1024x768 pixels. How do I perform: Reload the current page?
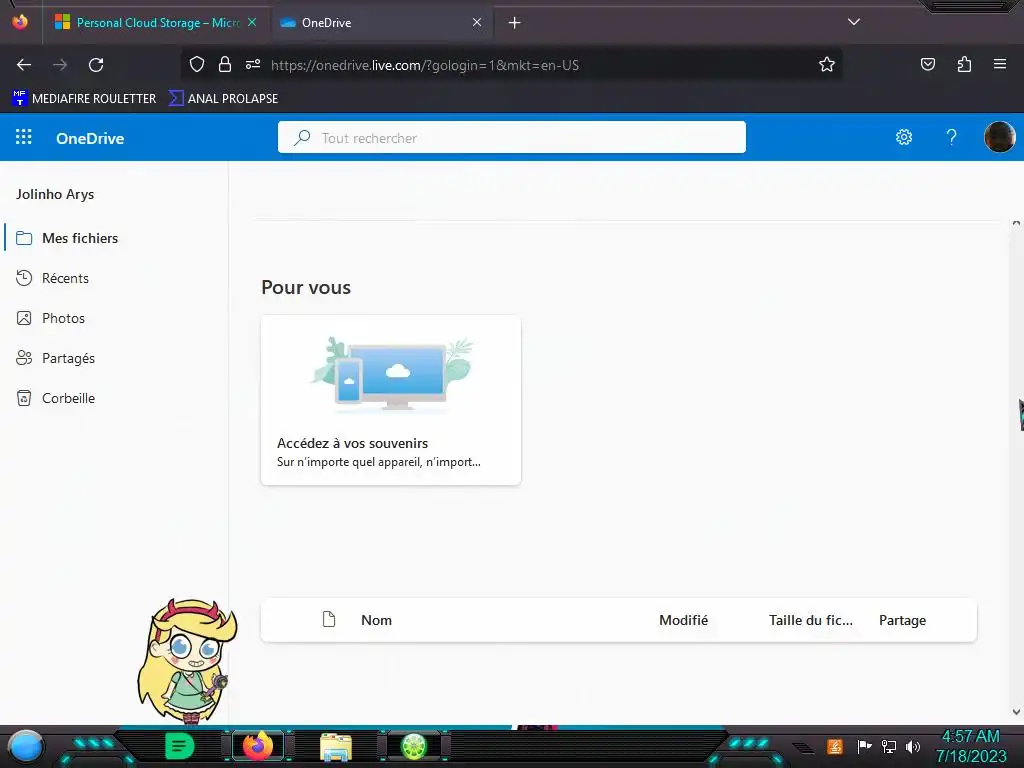pos(96,65)
